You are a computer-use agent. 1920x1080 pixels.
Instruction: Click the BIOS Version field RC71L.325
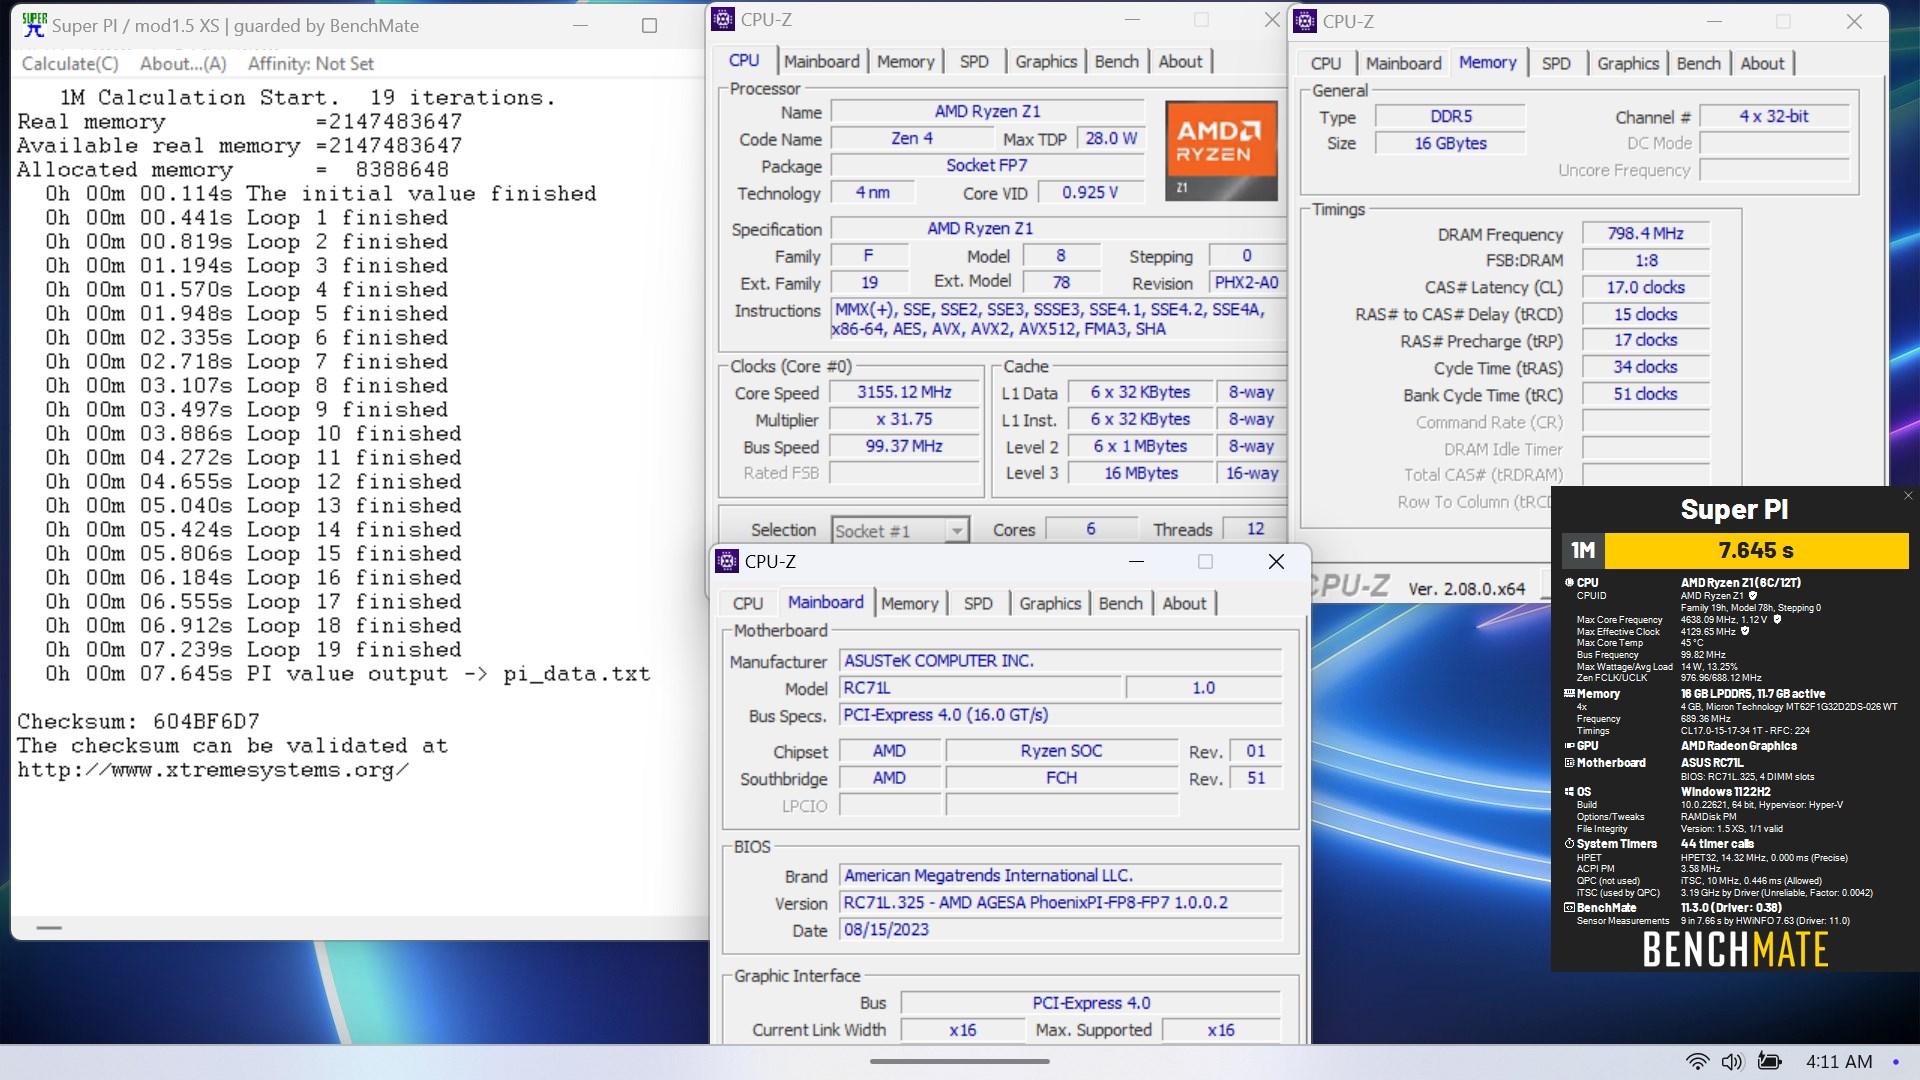pos(1060,903)
